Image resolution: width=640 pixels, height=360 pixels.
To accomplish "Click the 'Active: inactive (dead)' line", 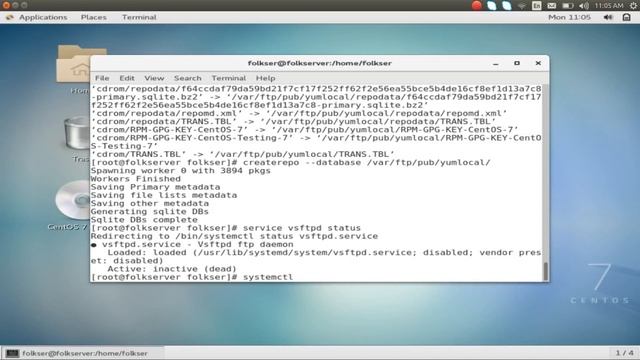I will (x=172, y=269).
